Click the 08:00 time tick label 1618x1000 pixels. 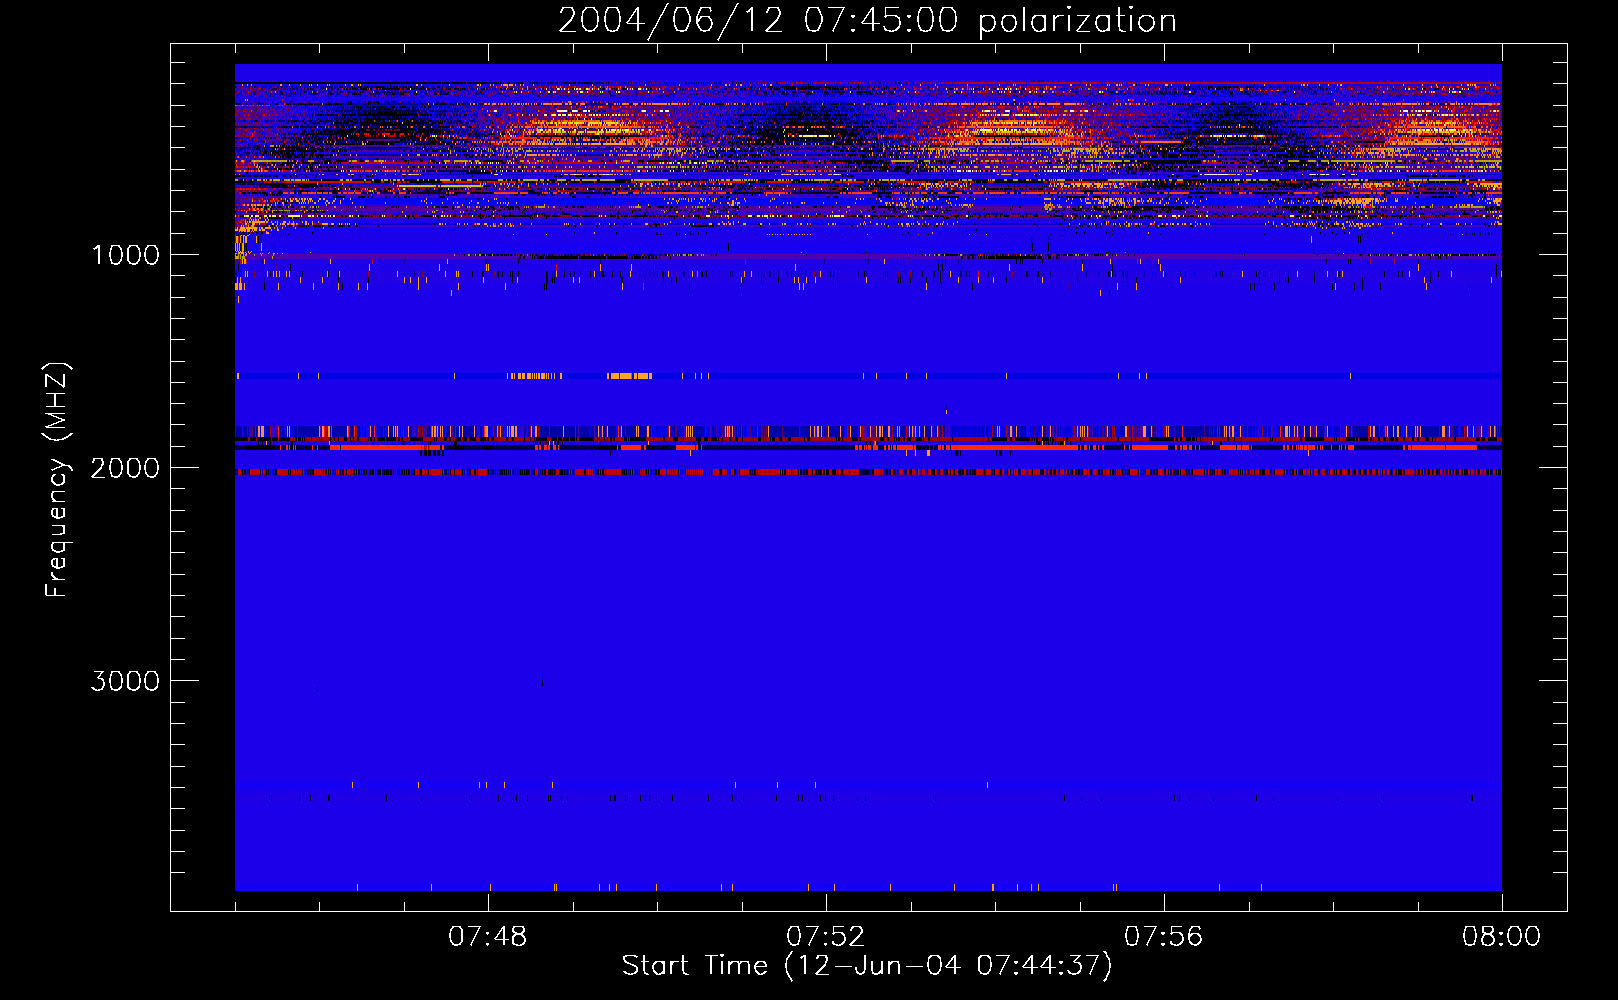[1501, 937]
